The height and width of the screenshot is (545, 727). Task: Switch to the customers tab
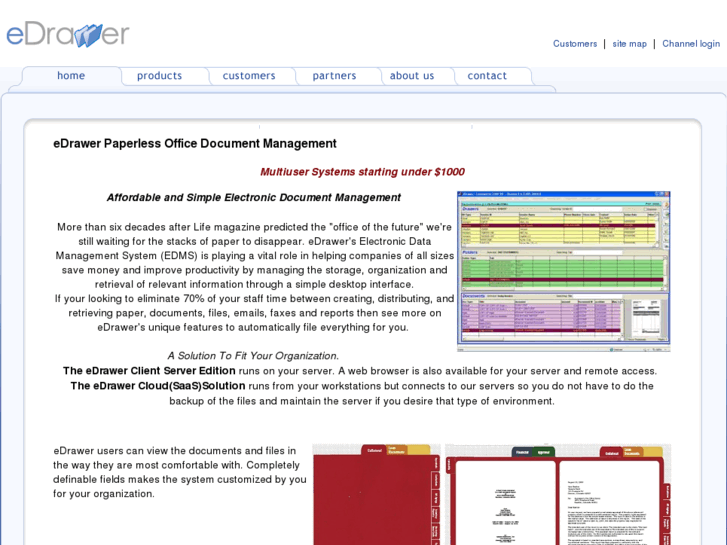[249, 76]
